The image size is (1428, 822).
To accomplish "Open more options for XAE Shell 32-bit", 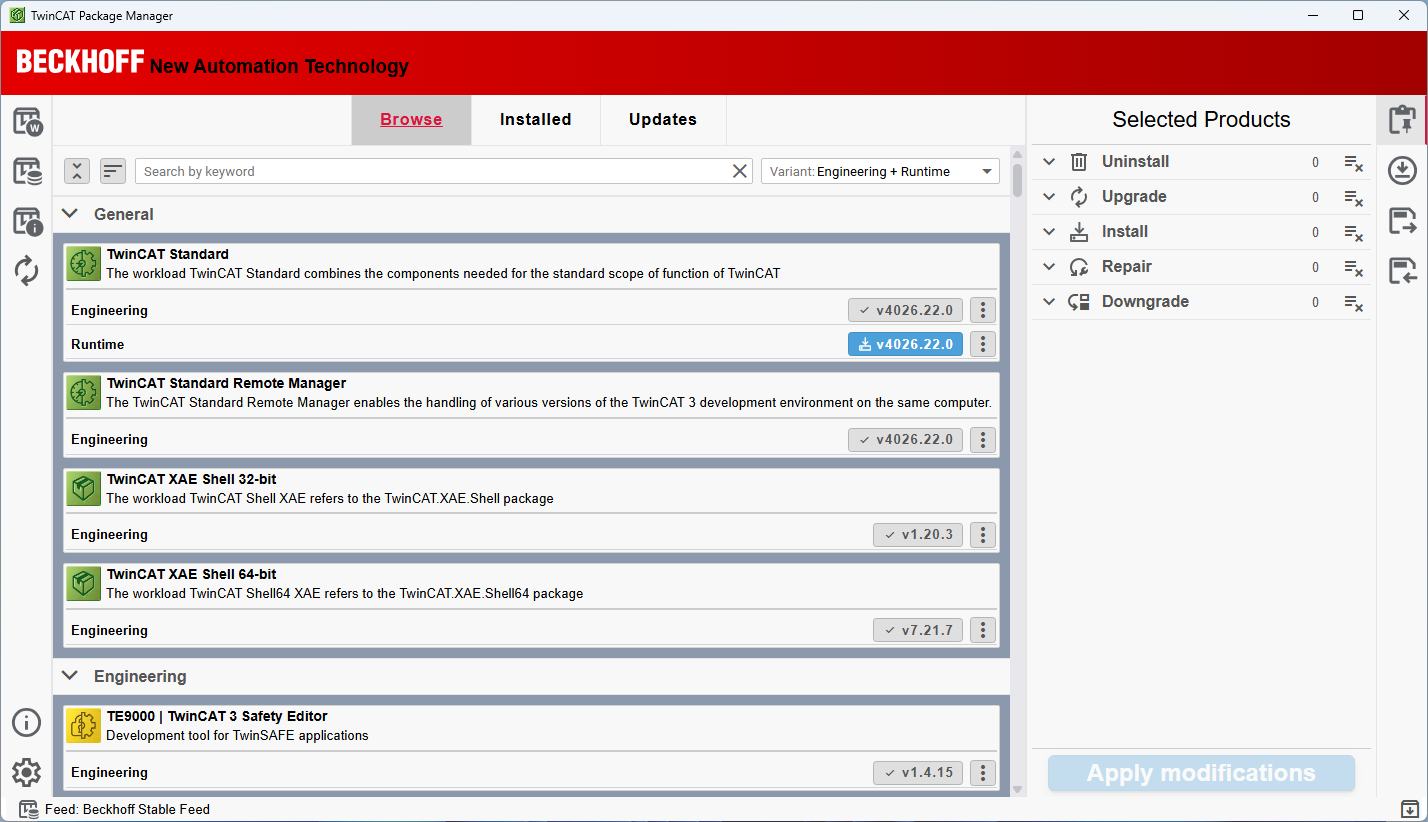I will point(983,535).
